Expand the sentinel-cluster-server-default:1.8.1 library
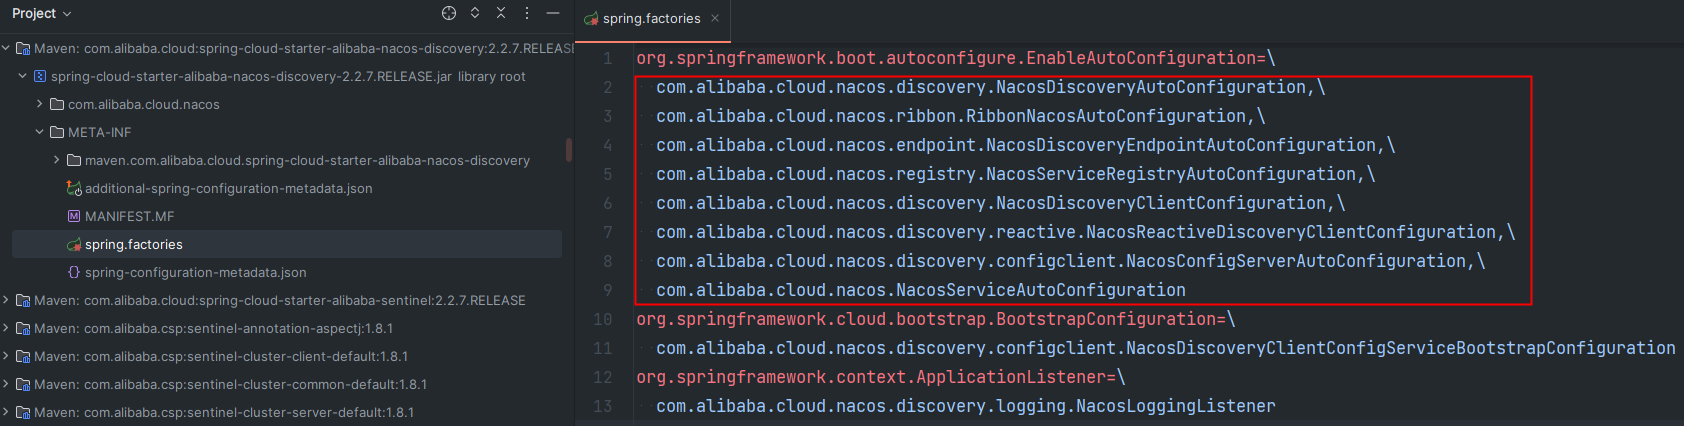Viewport: 1684px width, 426px height. [6, 412]
